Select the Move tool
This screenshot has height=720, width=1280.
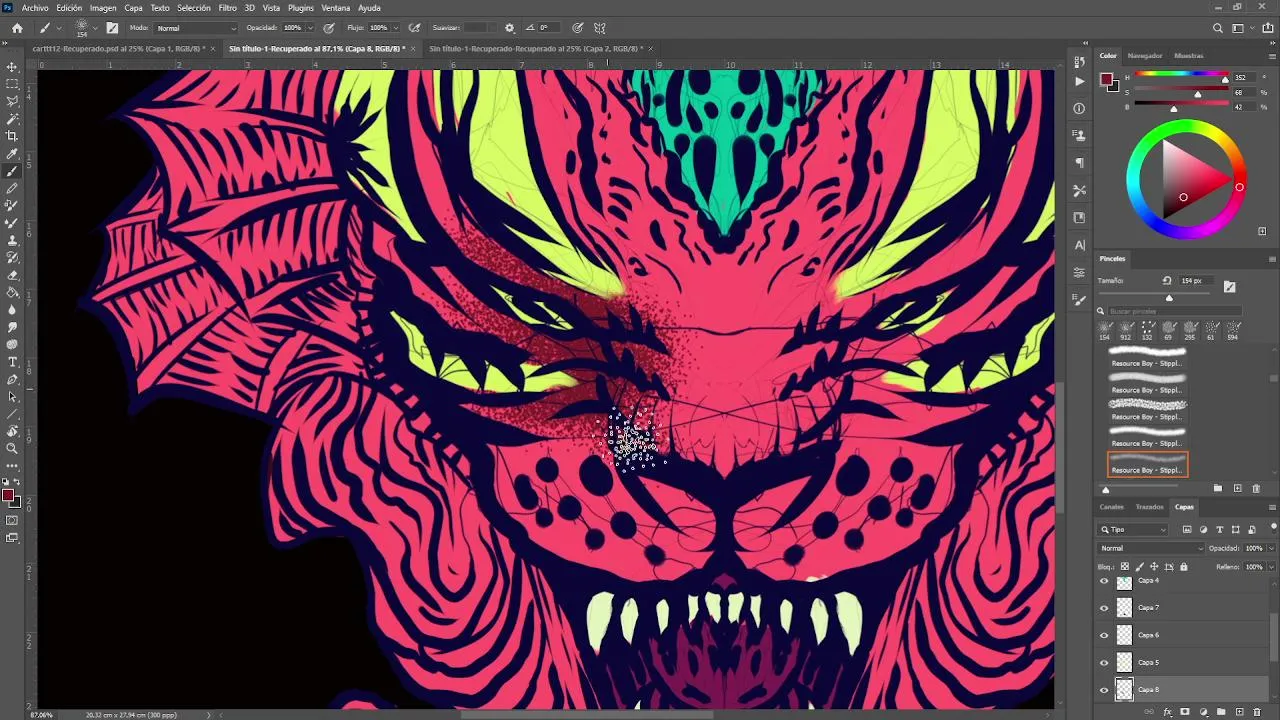click(x=12, y=67)
